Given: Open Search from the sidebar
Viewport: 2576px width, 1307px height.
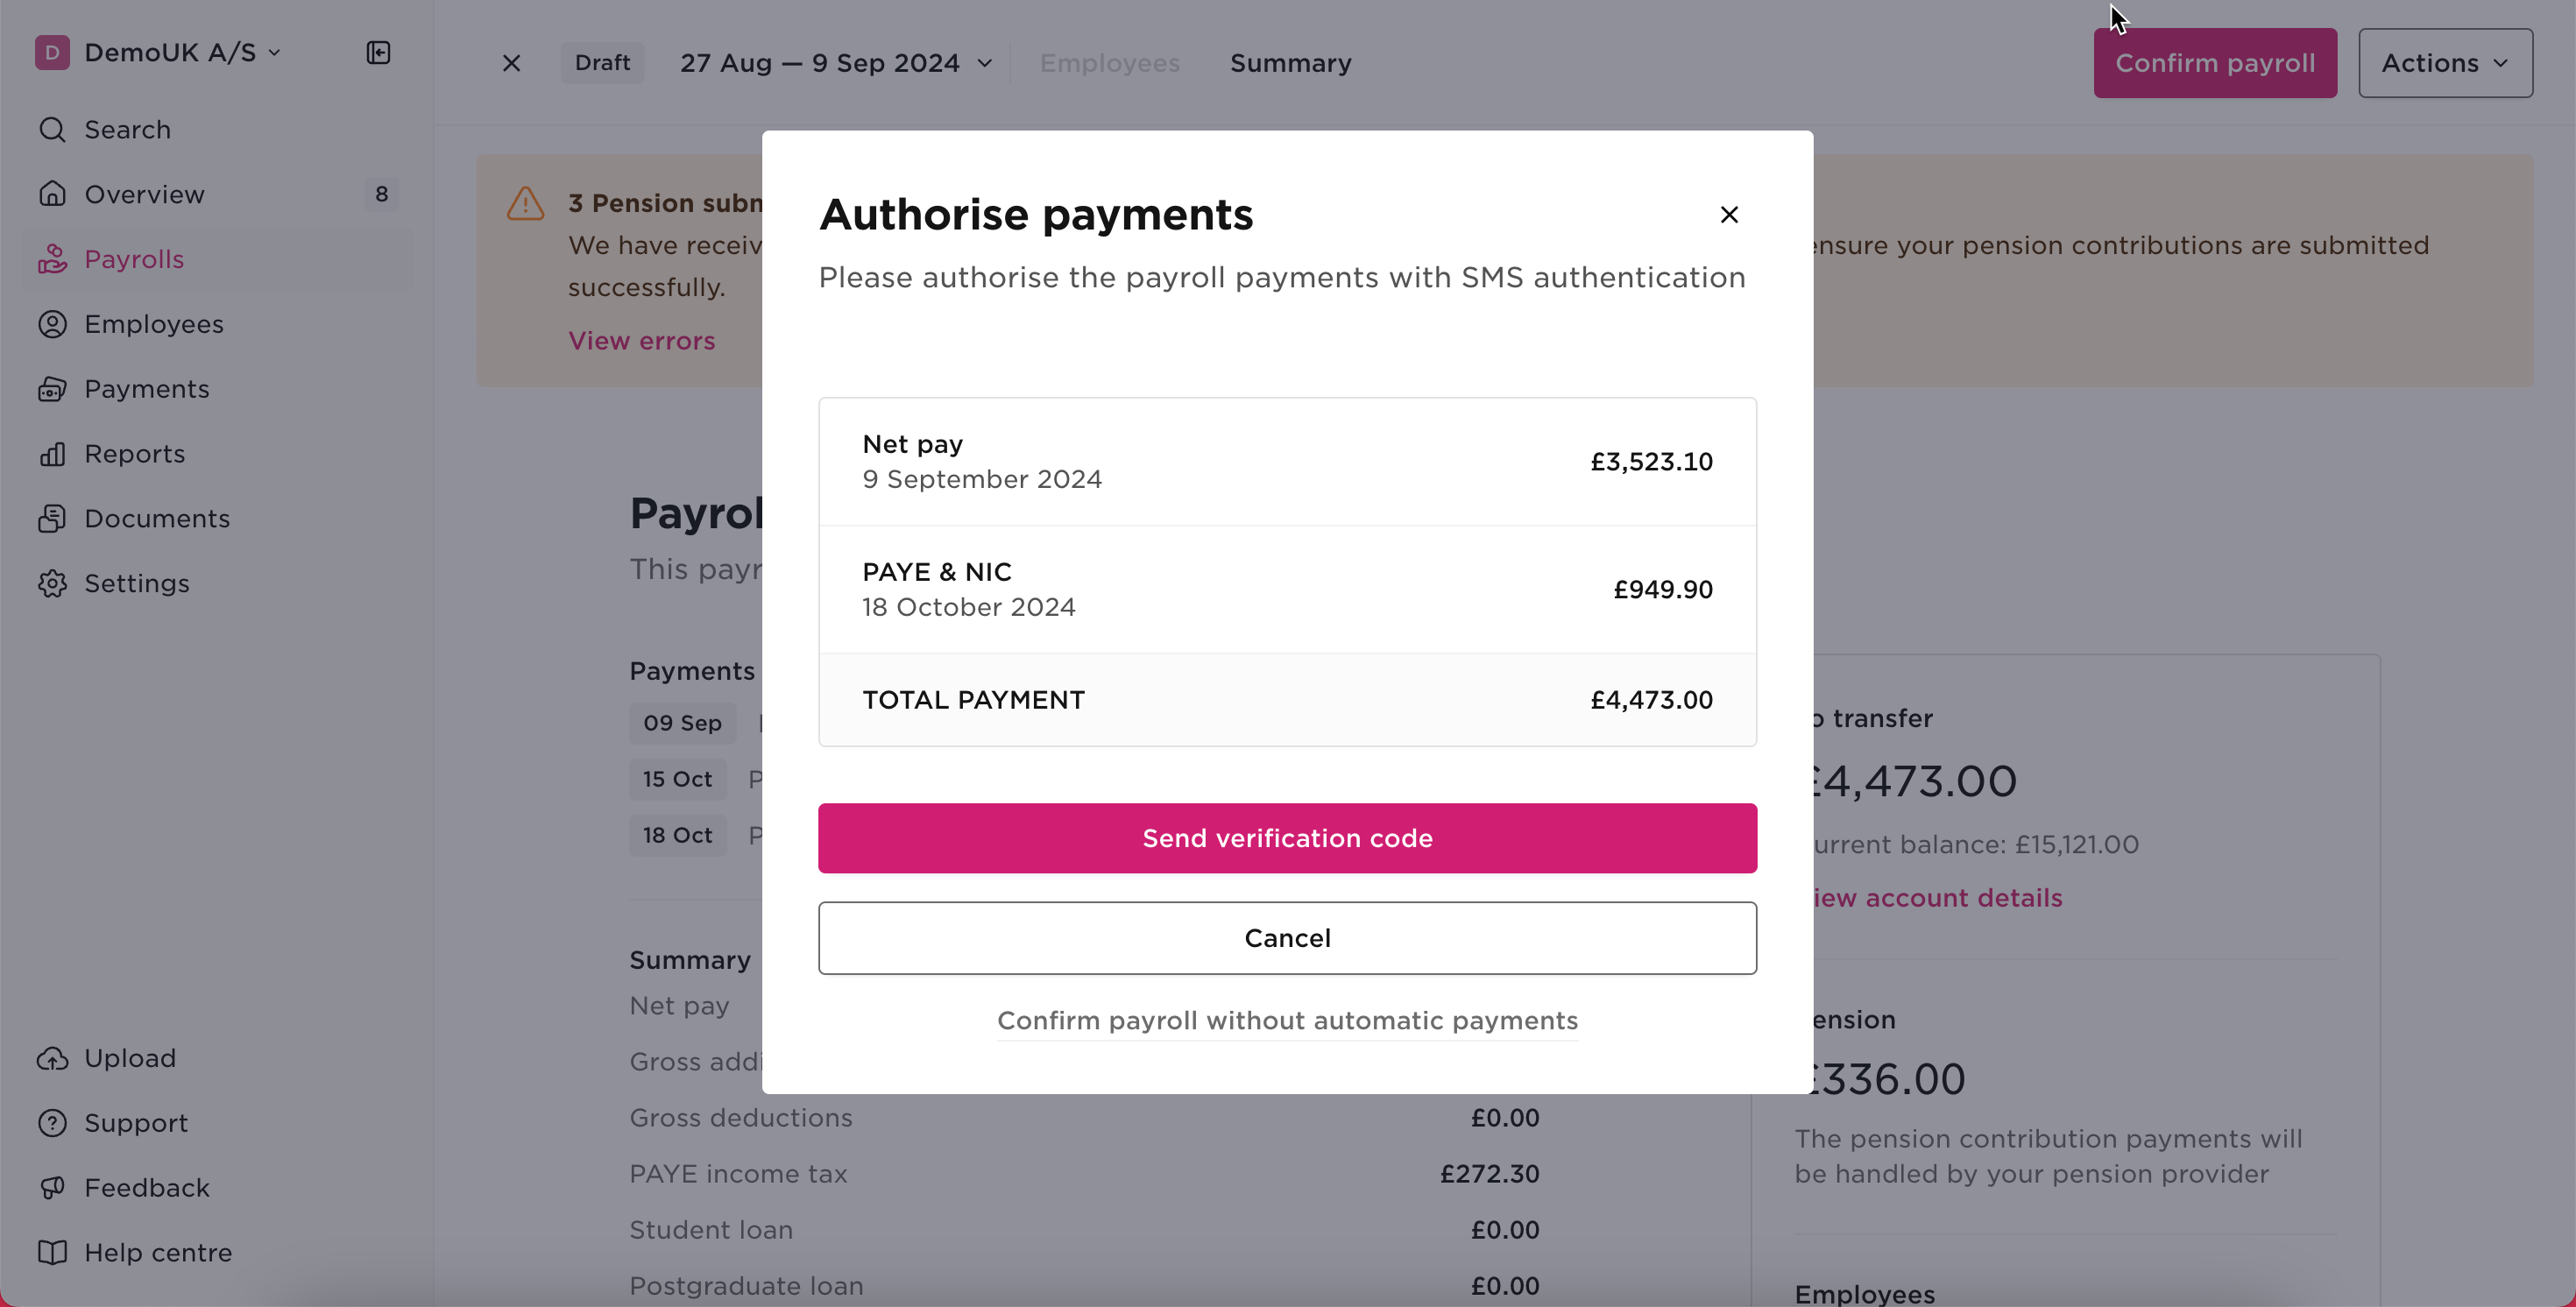Looking at the screenshot, I should tap(127, 130).
